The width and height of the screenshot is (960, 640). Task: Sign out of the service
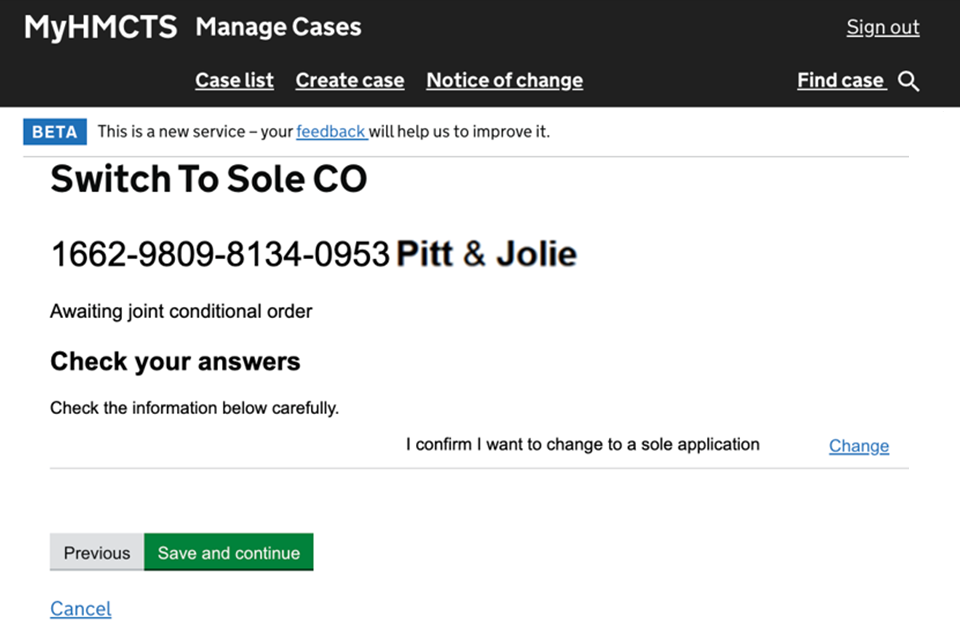click(x=882, y=27)
